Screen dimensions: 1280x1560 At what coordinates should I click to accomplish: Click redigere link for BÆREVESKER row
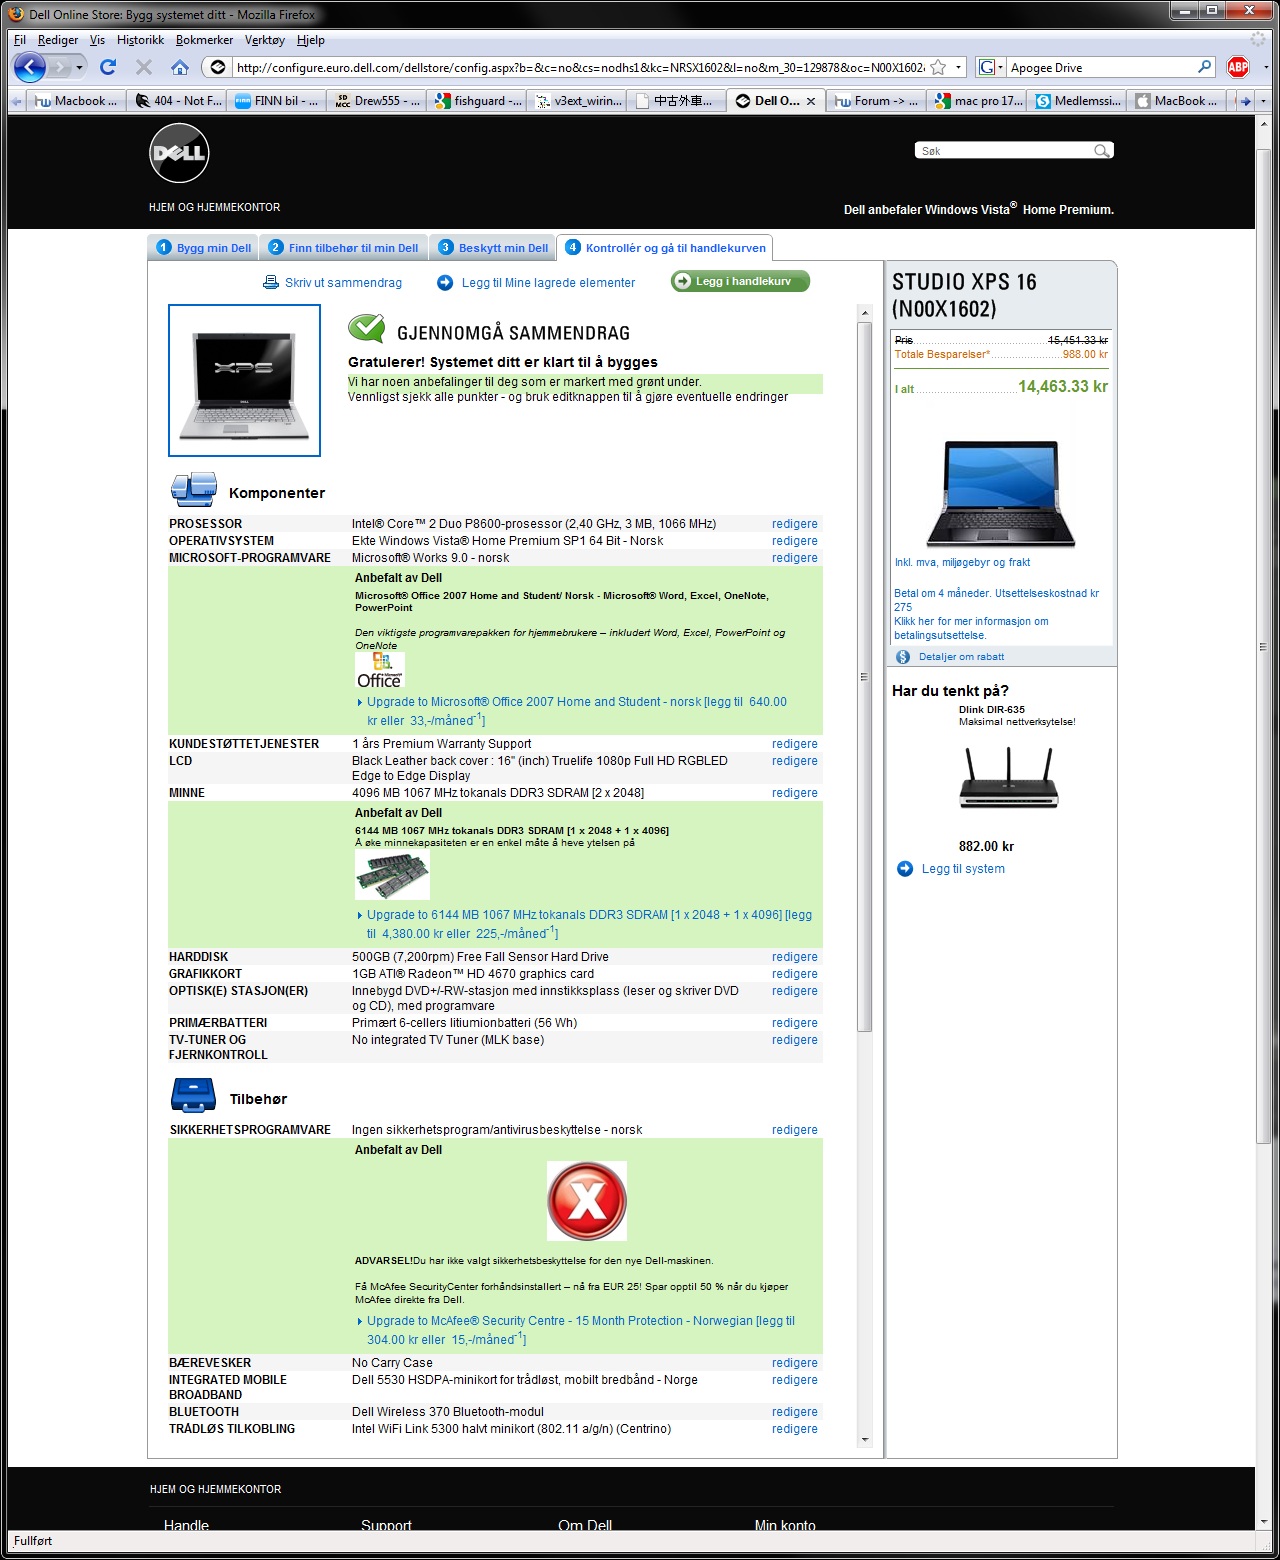pyautogui.click(x=794, y=1363)
